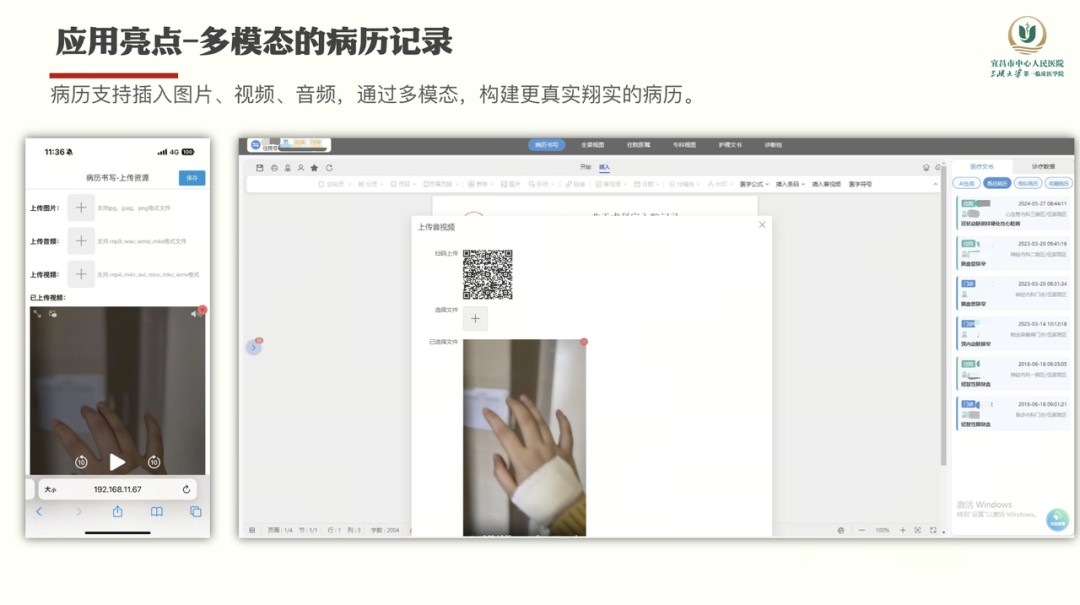Go forward in the phone browser
1080x605 pixels.
(79, 511)
